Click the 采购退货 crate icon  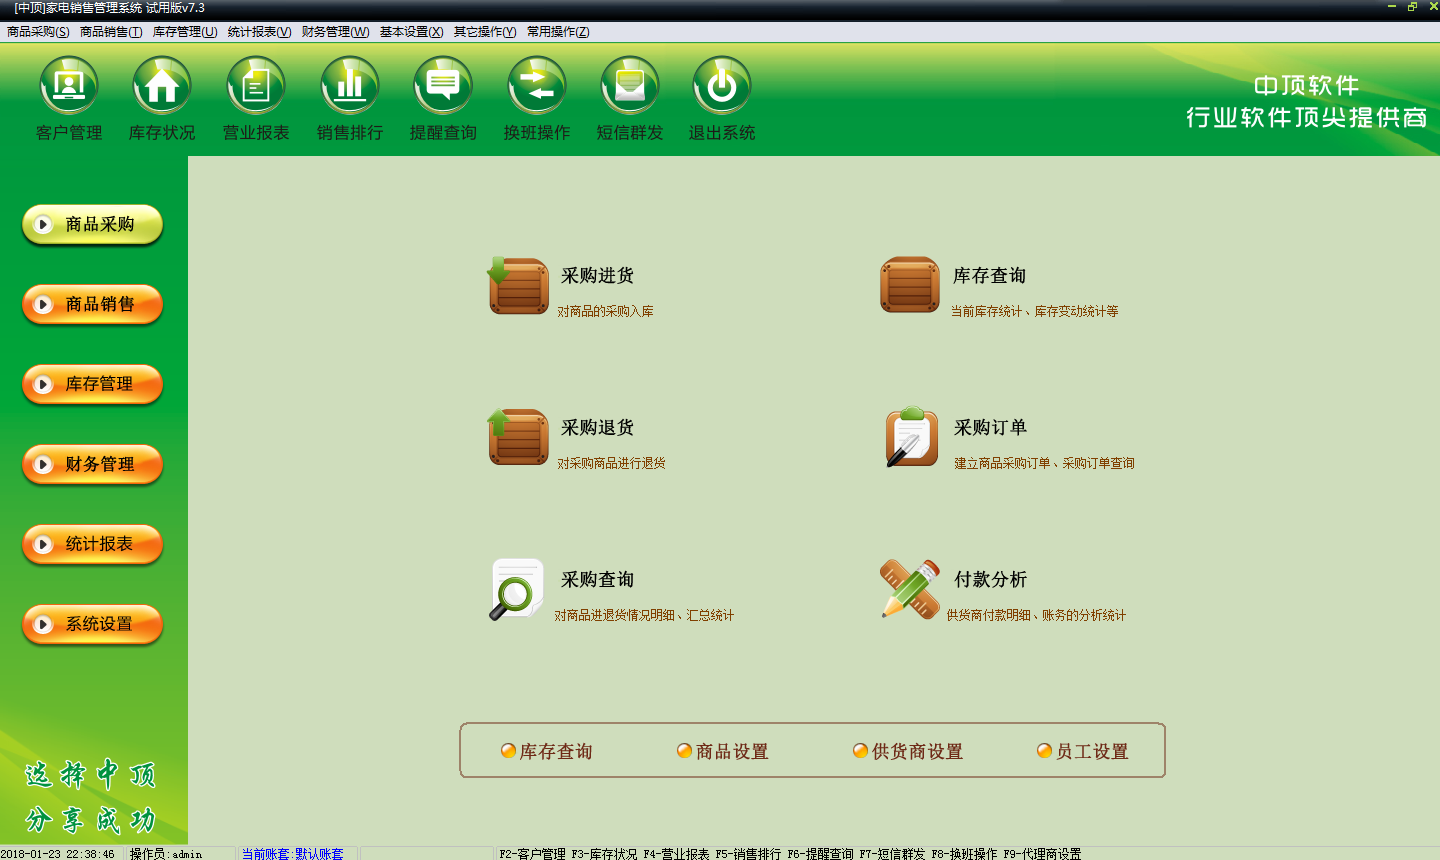(x=518, y=437)
